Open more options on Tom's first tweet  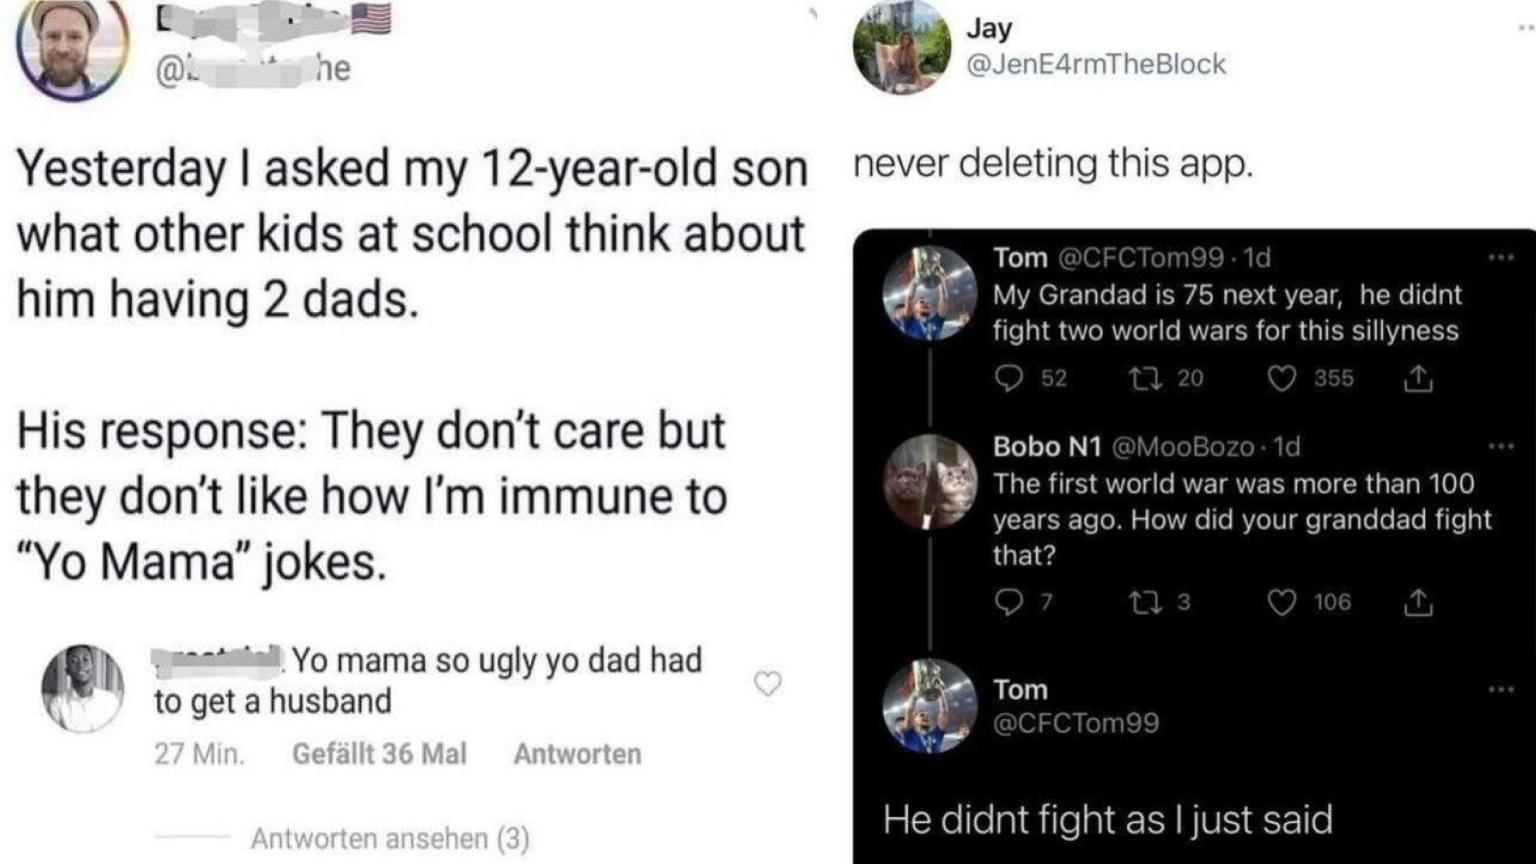[x=1501, y=258]
